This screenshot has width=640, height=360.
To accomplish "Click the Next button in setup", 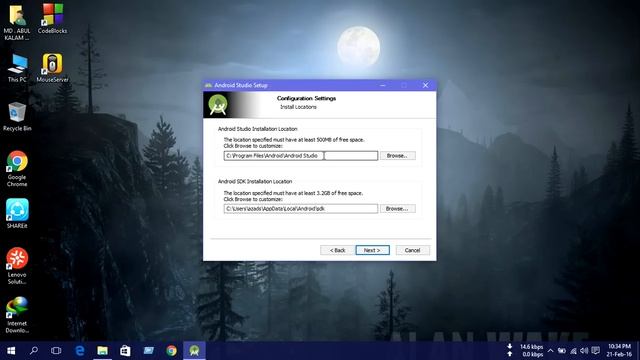I will (372, 250).
